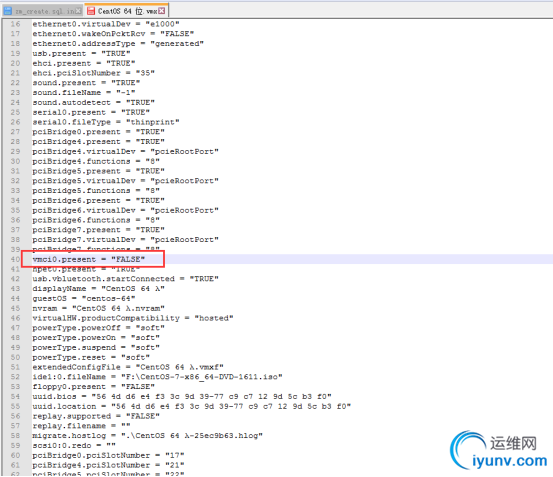Click line powerType.suspend = "soft"
Image resolution: width=553 pixels, height=477 pixels.
96,348
